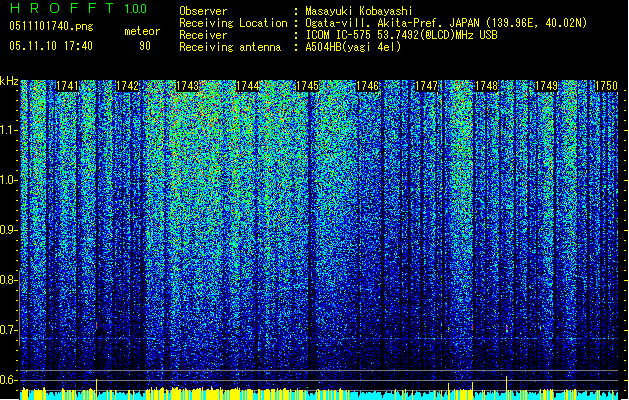Click the kHz axis unit label
This screenshot has width=629, height=400.
point(9,81)
